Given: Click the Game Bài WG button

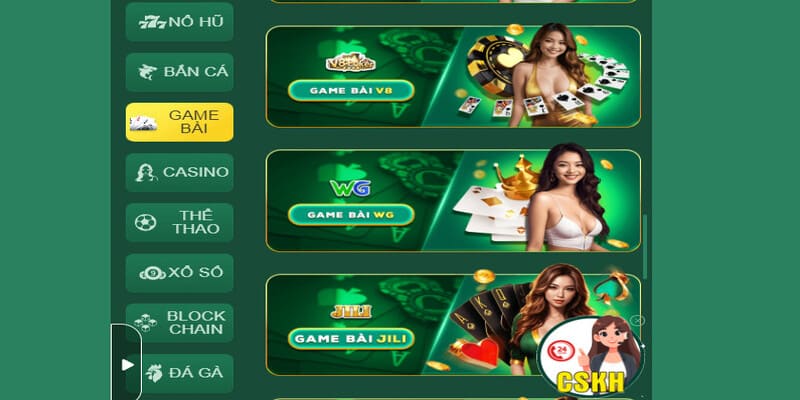Looking at the screenshot, I should [x=351, y=215].
